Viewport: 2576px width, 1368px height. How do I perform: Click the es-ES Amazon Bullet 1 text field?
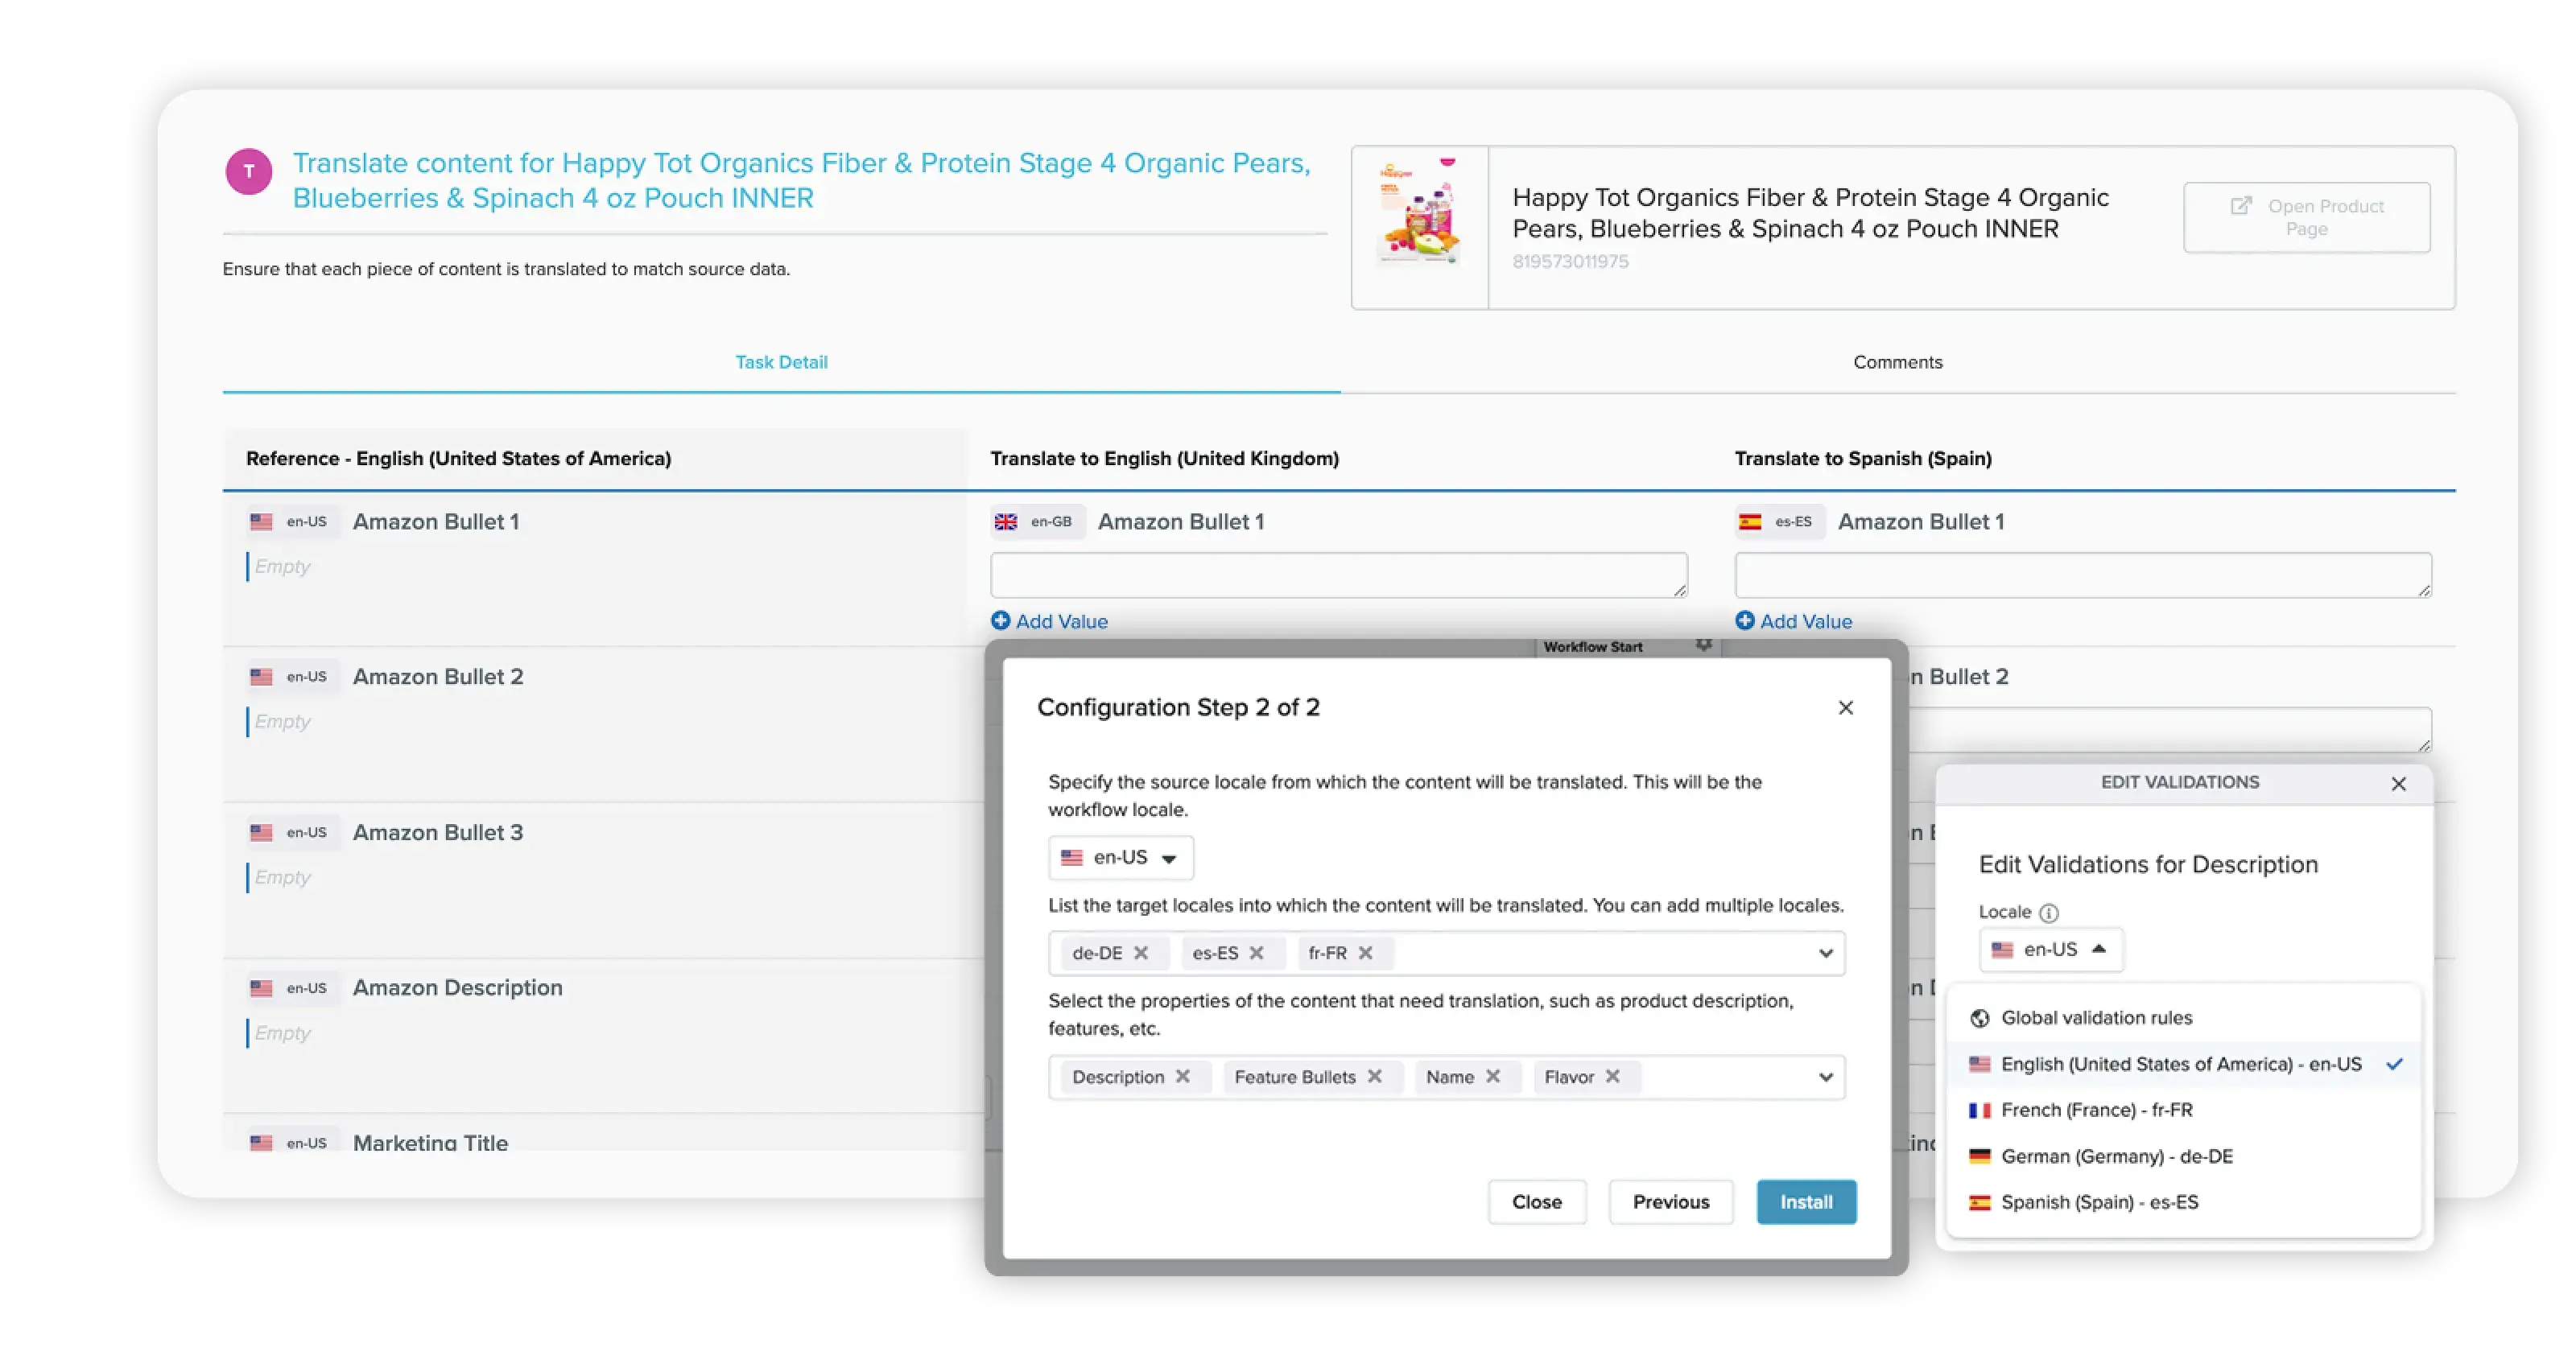tap(2083, 575)
